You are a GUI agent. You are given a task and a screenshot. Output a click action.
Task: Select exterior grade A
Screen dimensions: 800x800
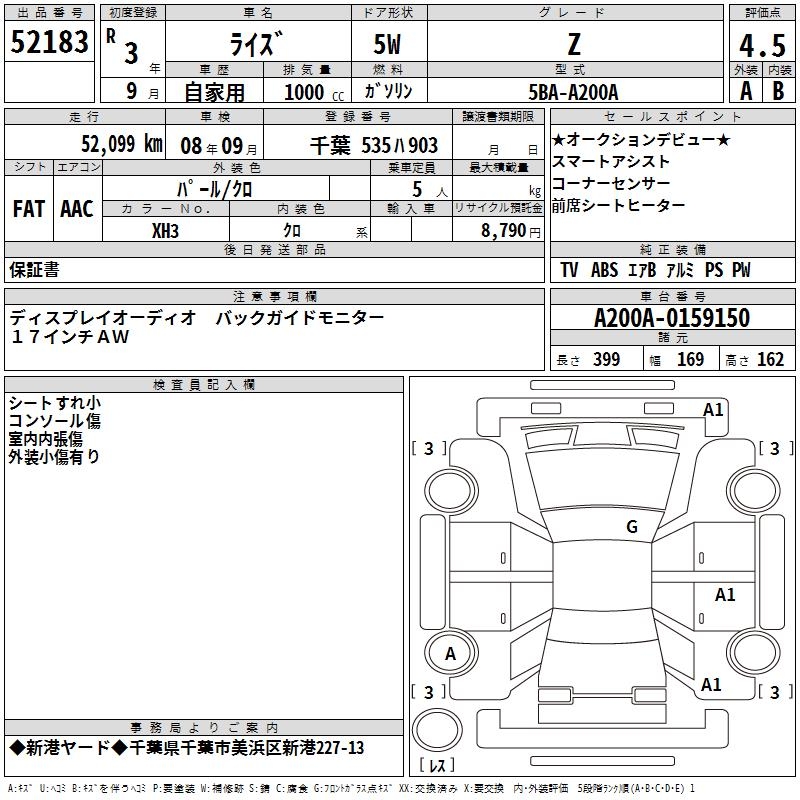(x=746, y=91)
